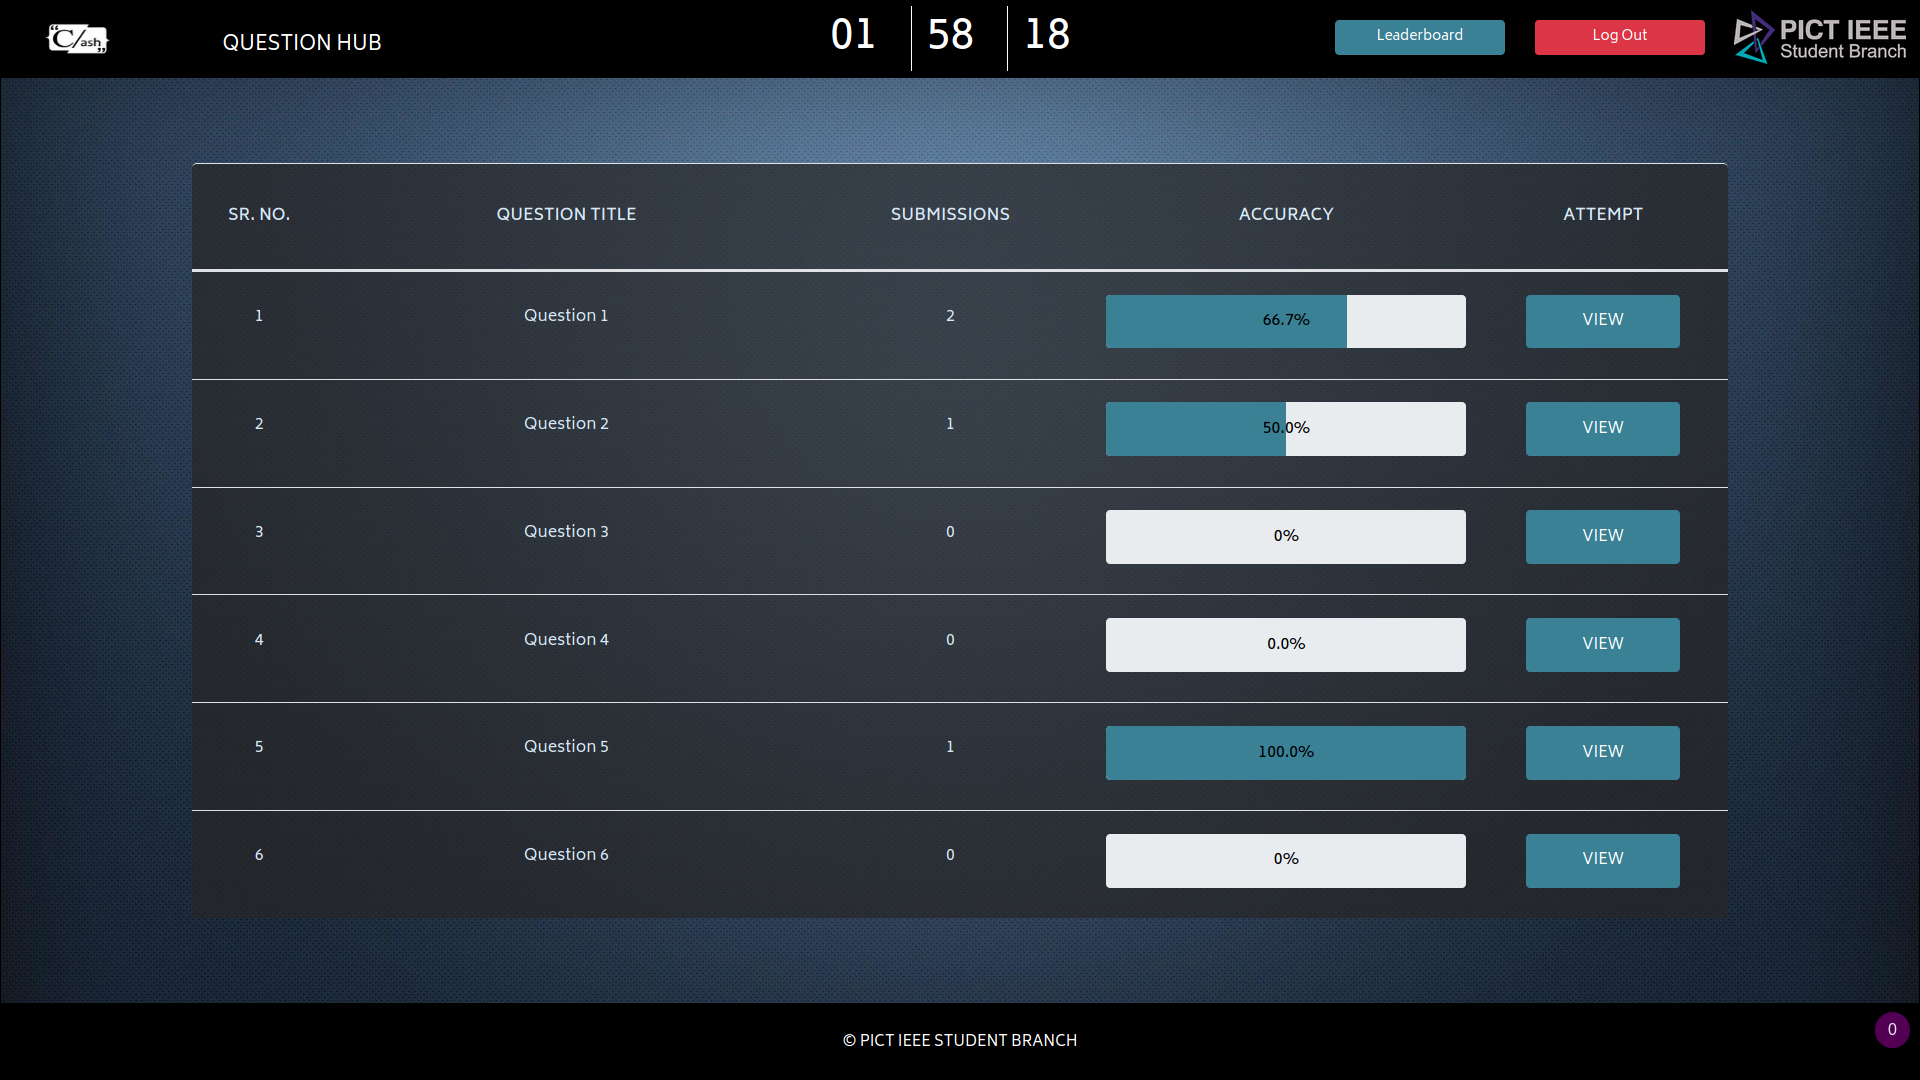Screen dimensions: 1920x1080
Task: Click the PICT IEEE Student Branch logo
Action: tap(1819, 38)
